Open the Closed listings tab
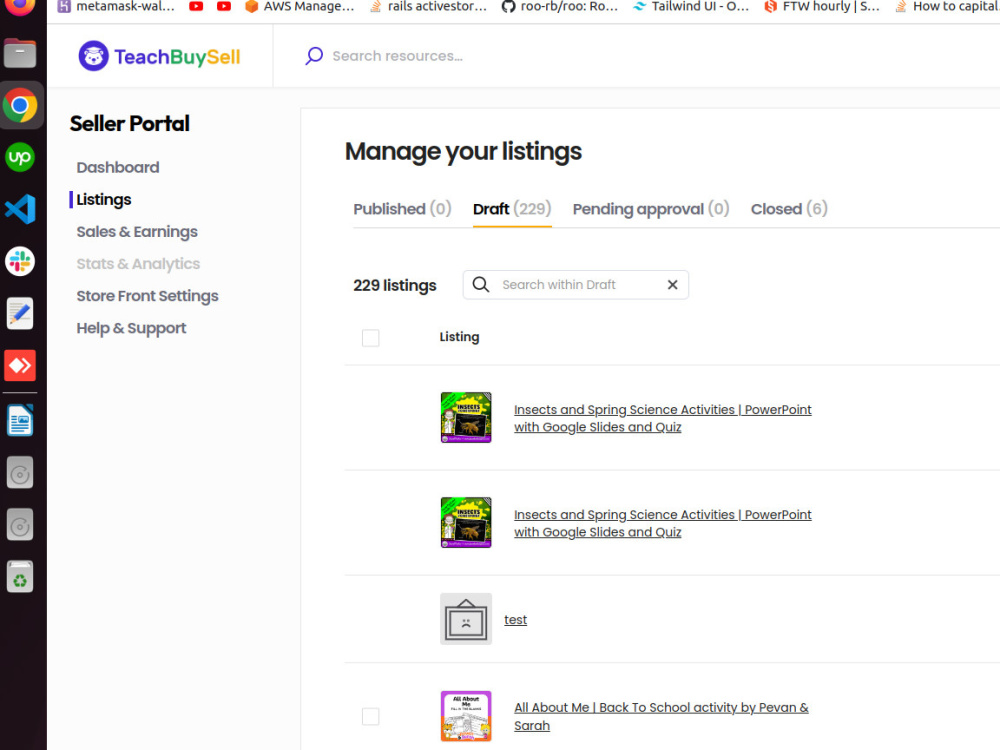Screen dimensions: 1000x750 (x=789, y=209)
